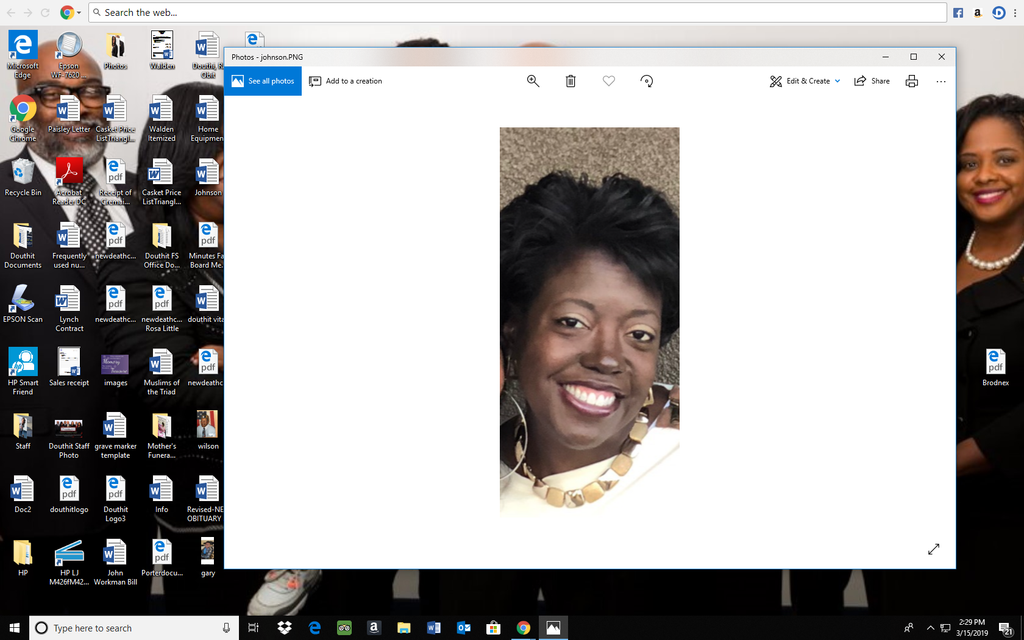Print the photo using the printer icon
Image resolution: width=1024 pixels, height=640 pixels.
click(910, 81)
